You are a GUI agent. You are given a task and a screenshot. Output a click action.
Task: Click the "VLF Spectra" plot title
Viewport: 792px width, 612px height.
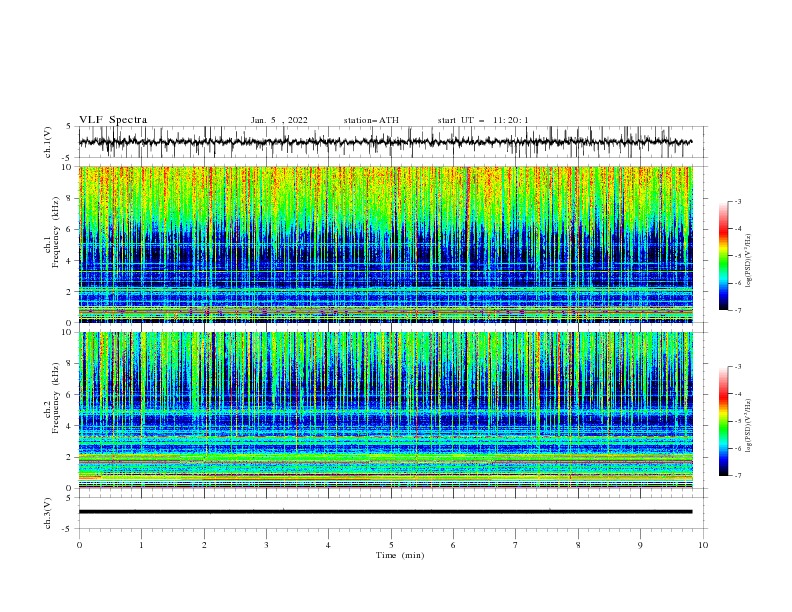pyautogui.click(x=113, y=120)
